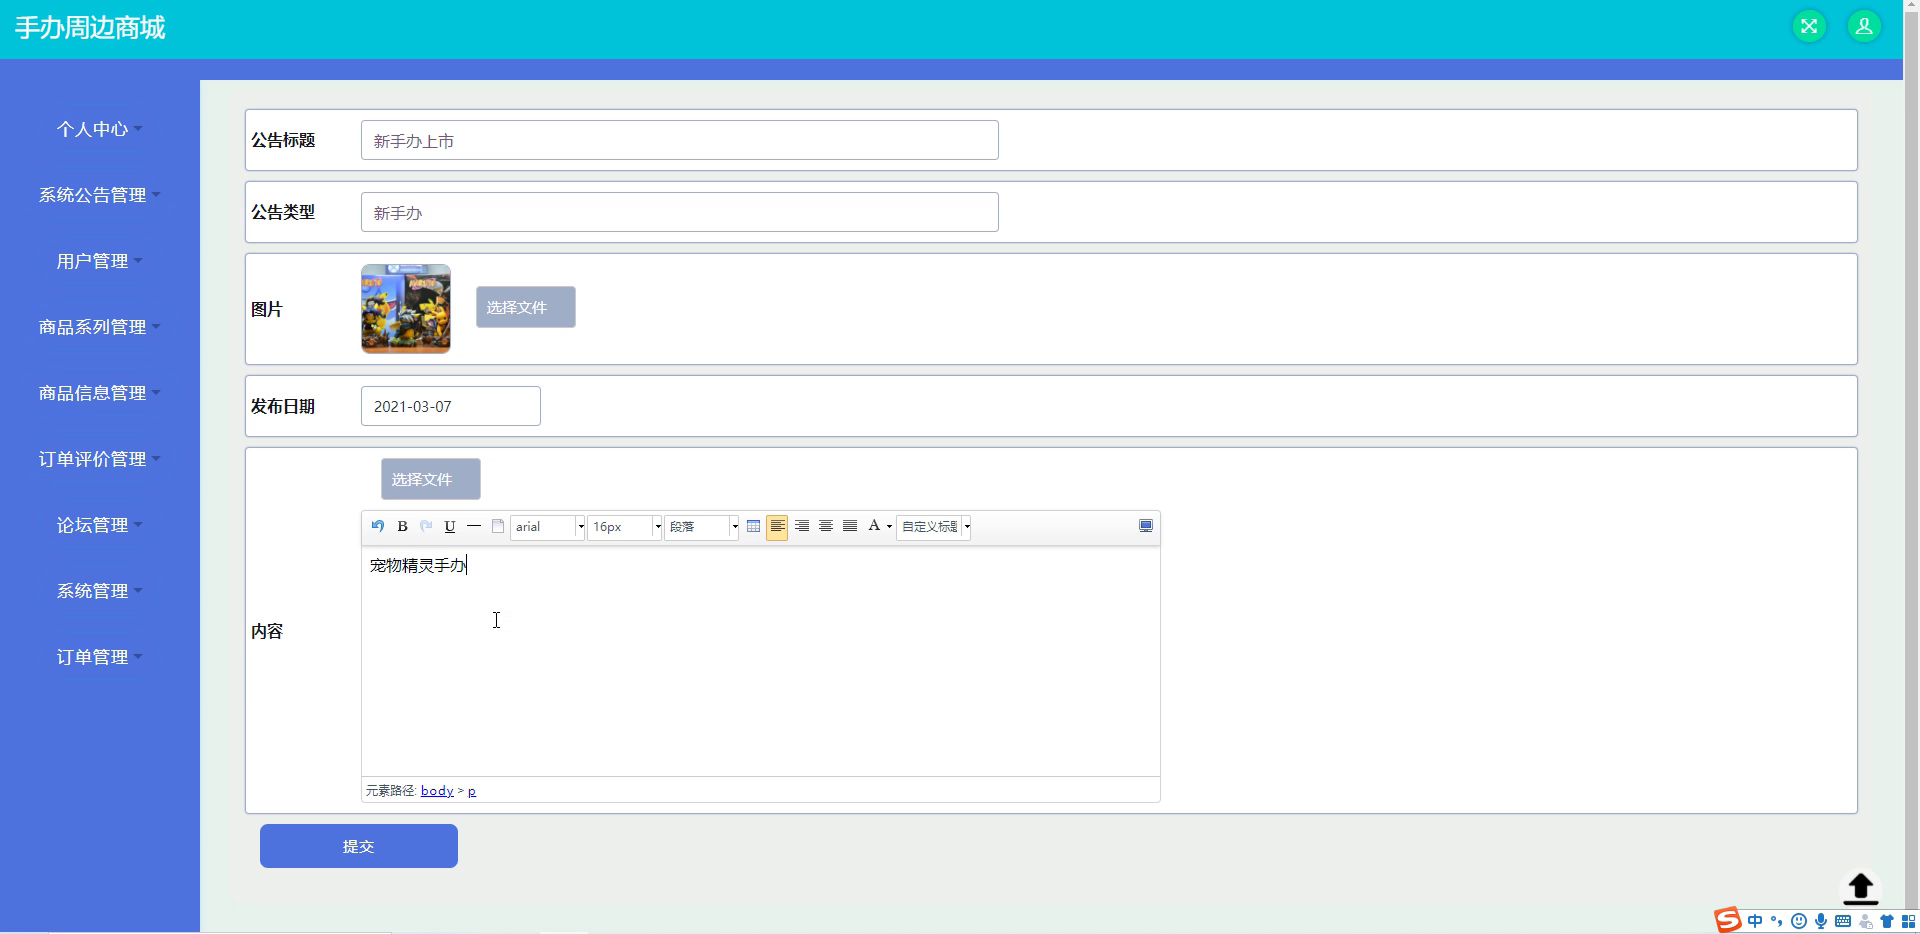Screen dimensions: 1920x934
Task: Insert horizontal line in editor
Action: click(474, 526)
